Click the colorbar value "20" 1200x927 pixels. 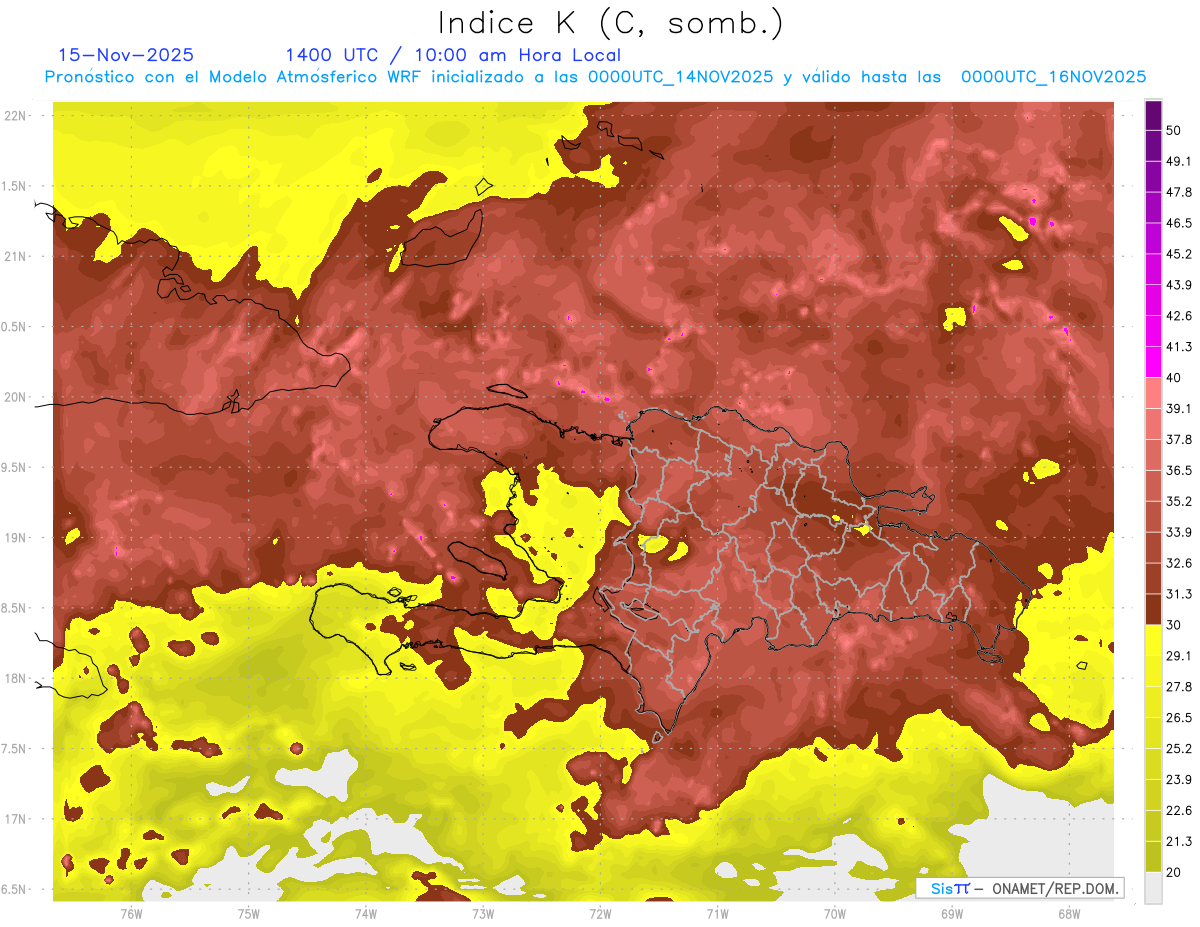(1174, 872)
